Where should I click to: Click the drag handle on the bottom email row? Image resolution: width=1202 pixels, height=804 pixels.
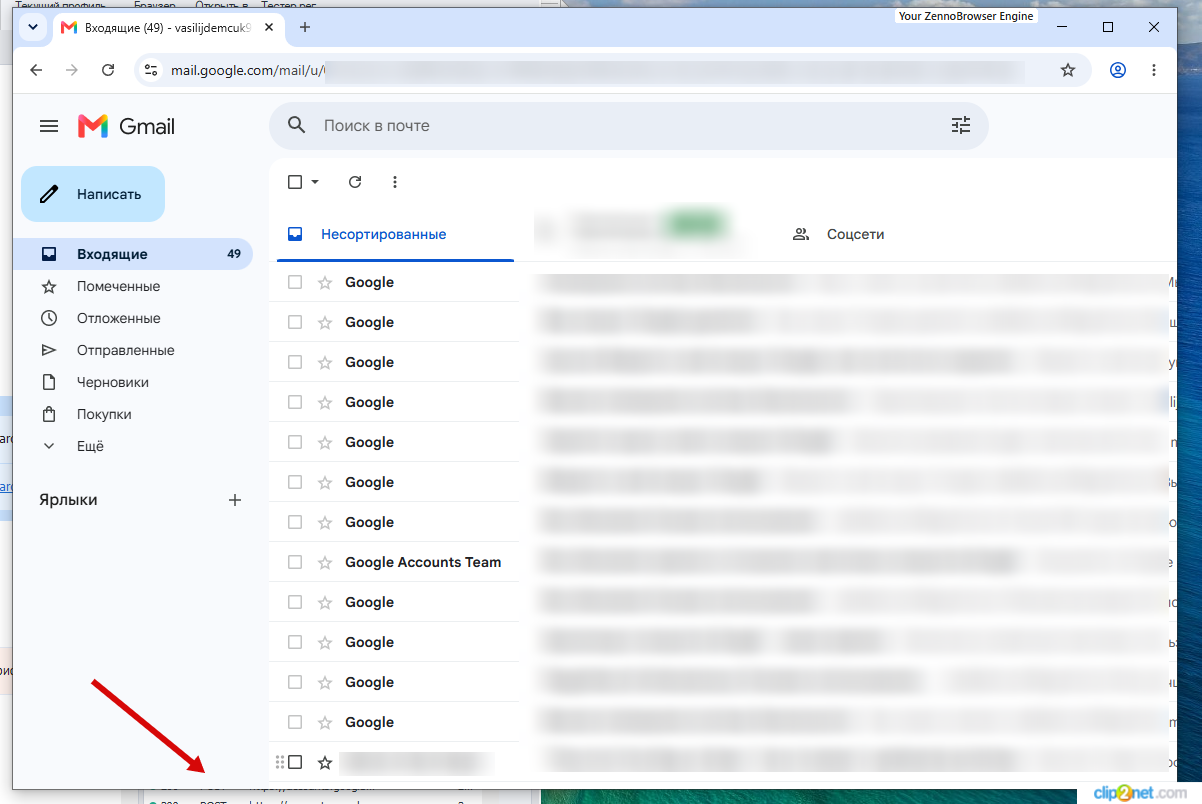pyautogui.click(x=280, y=762)
